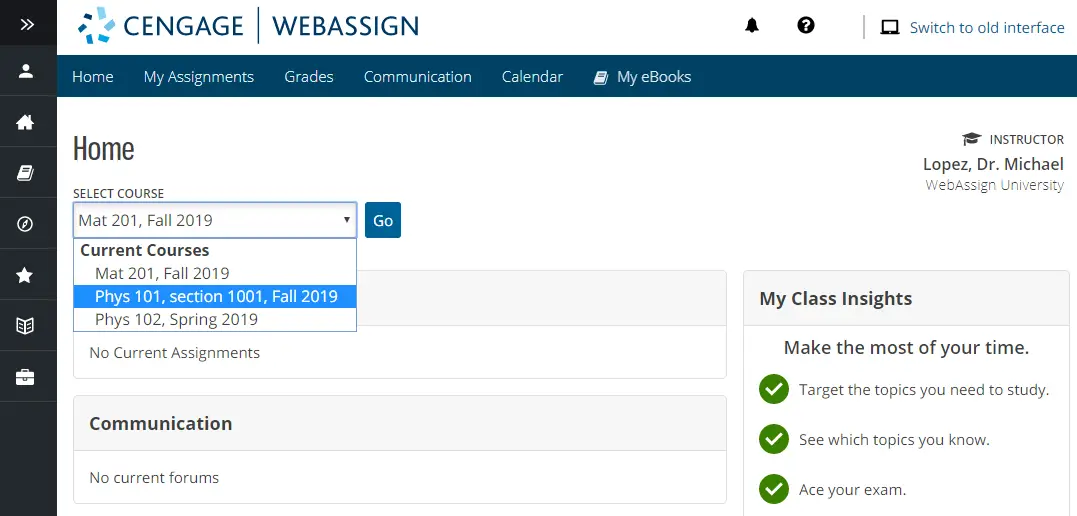1077x516 pixels.
Task: Open My eBooks from navigation bar
Action: pyautogui.click(x=642, y=77)
